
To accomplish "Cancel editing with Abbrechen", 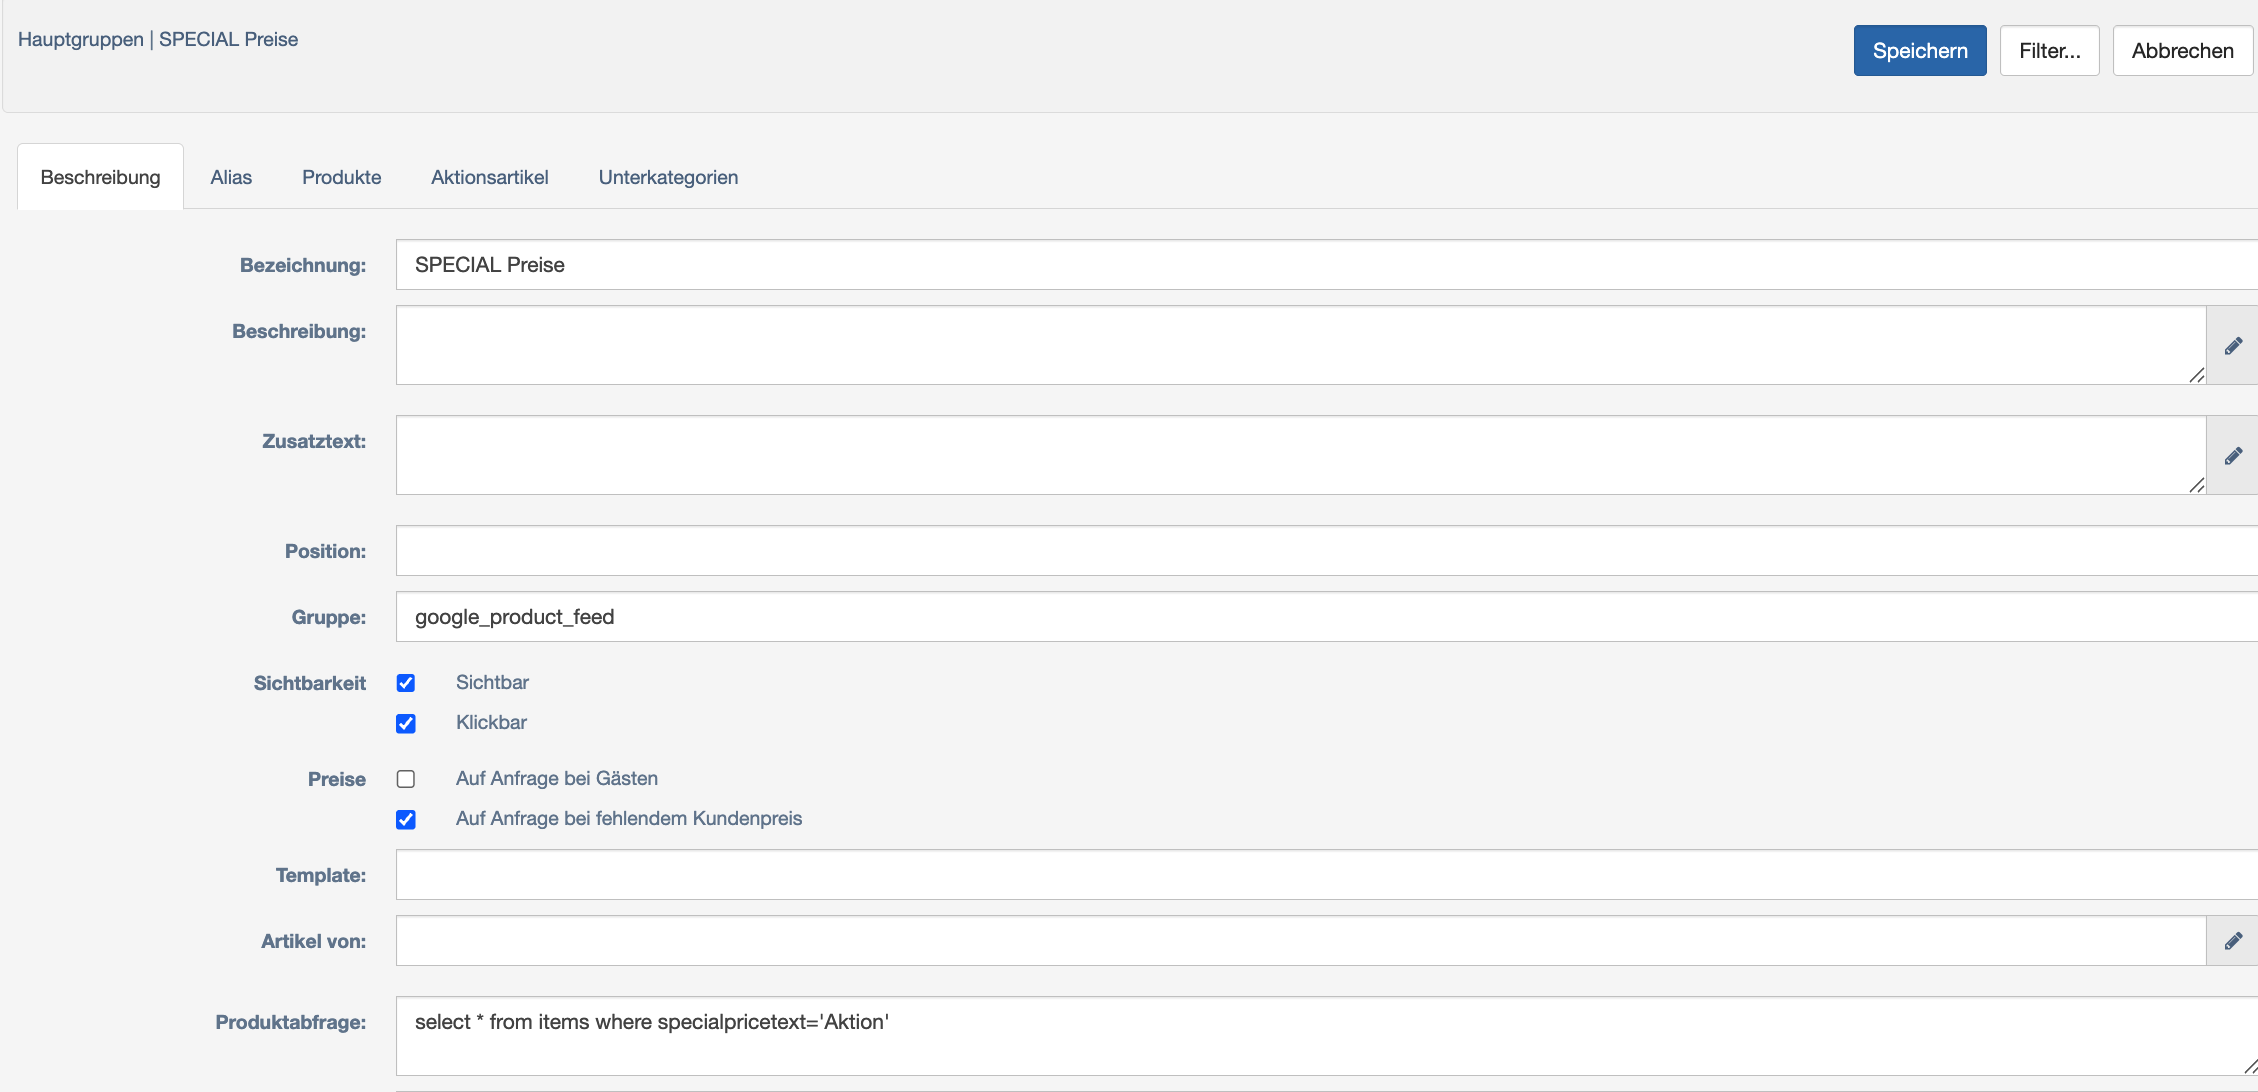I will tap(2183, 51).
